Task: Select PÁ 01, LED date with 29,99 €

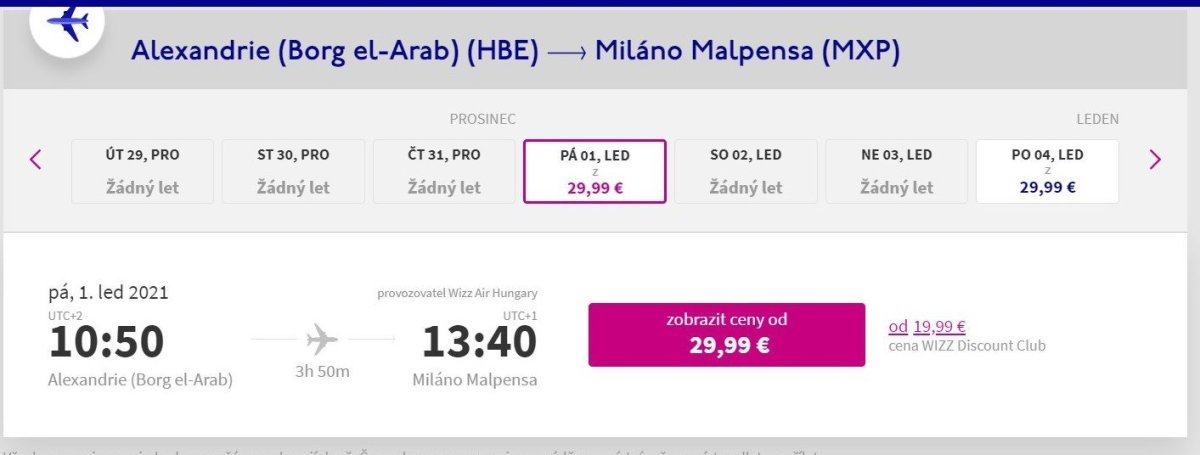Action: pyautogui.click(x=595, y=171)
